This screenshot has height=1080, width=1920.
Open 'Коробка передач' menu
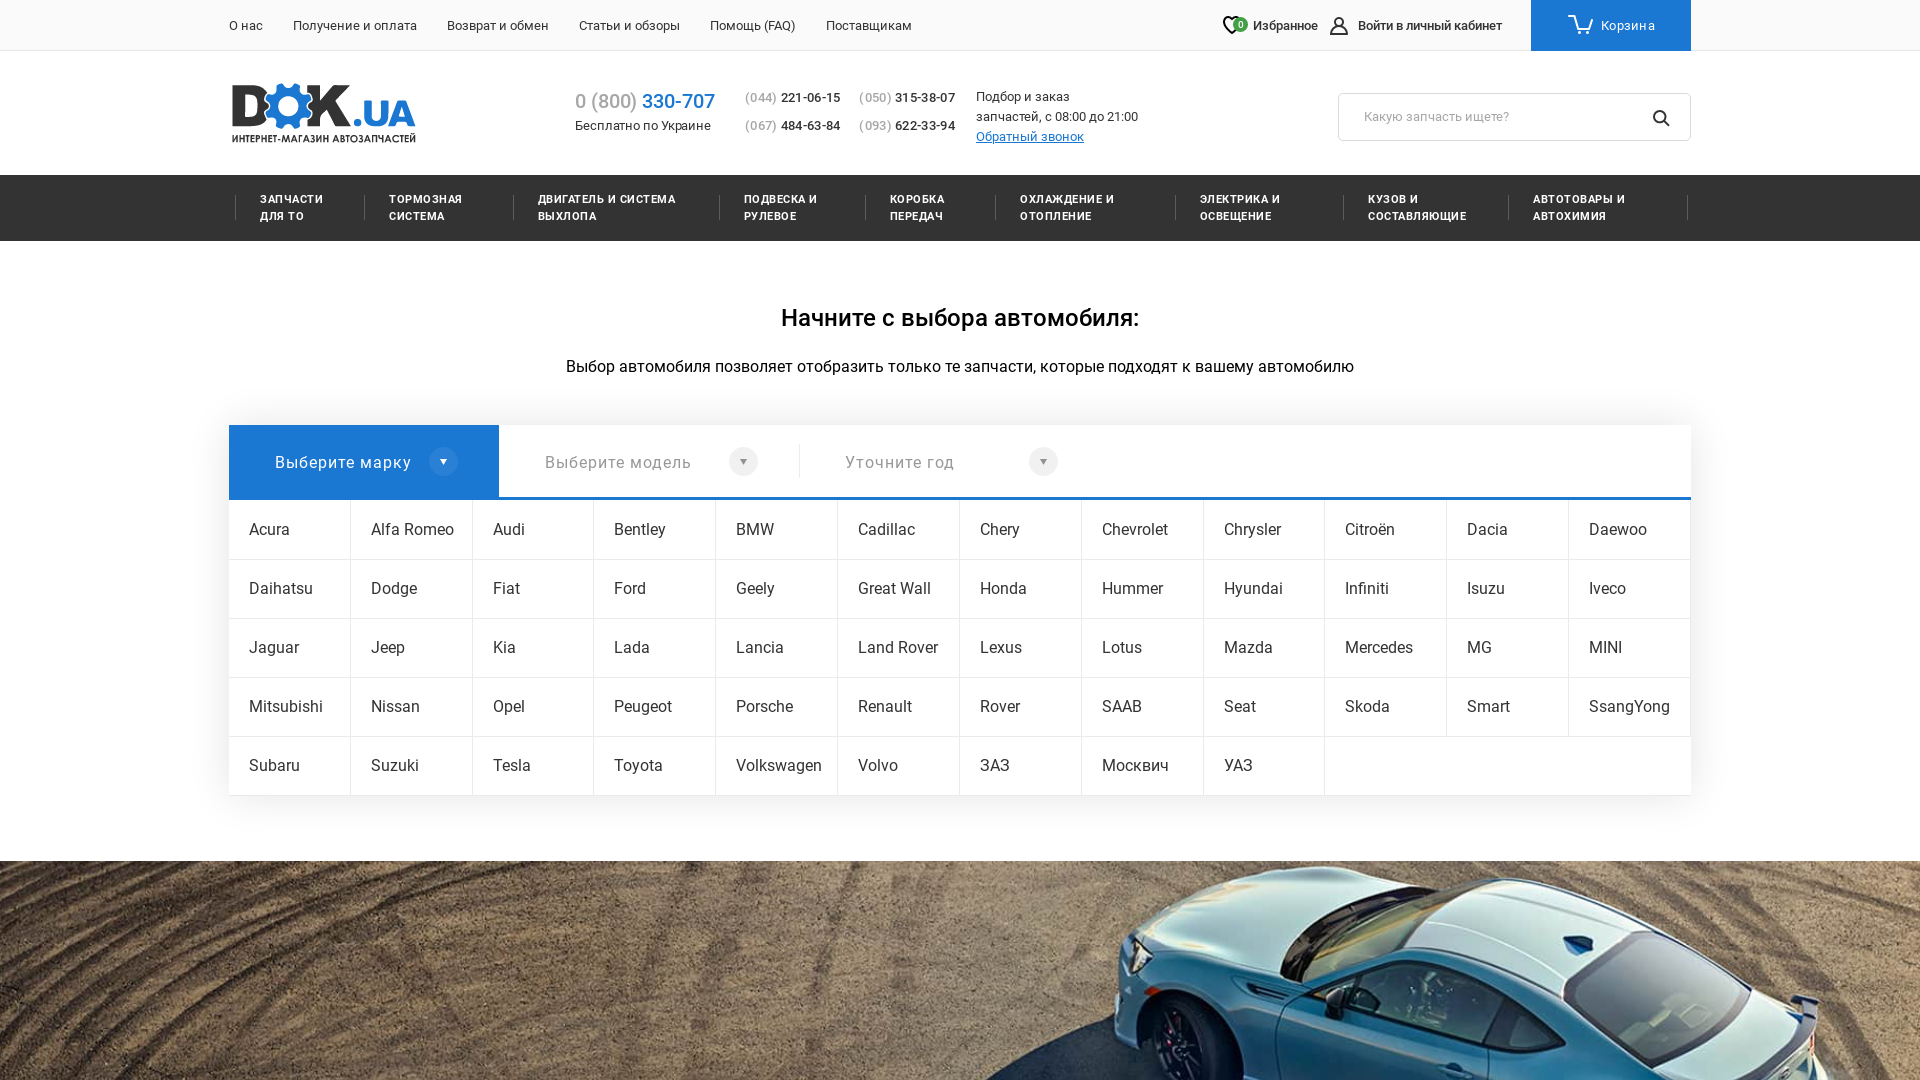point(917,208)
